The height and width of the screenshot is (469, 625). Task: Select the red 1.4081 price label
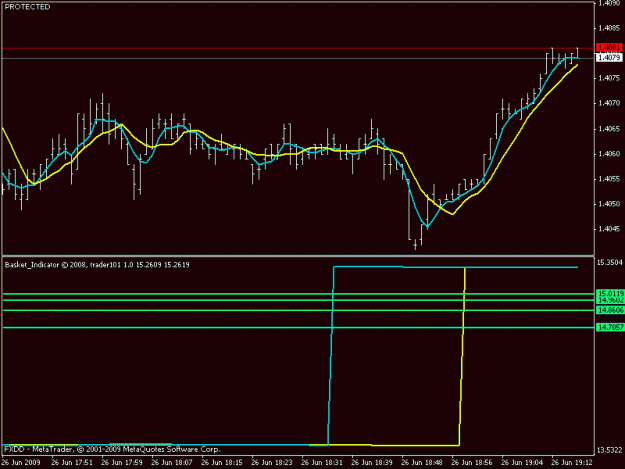[x=609, y=48]
